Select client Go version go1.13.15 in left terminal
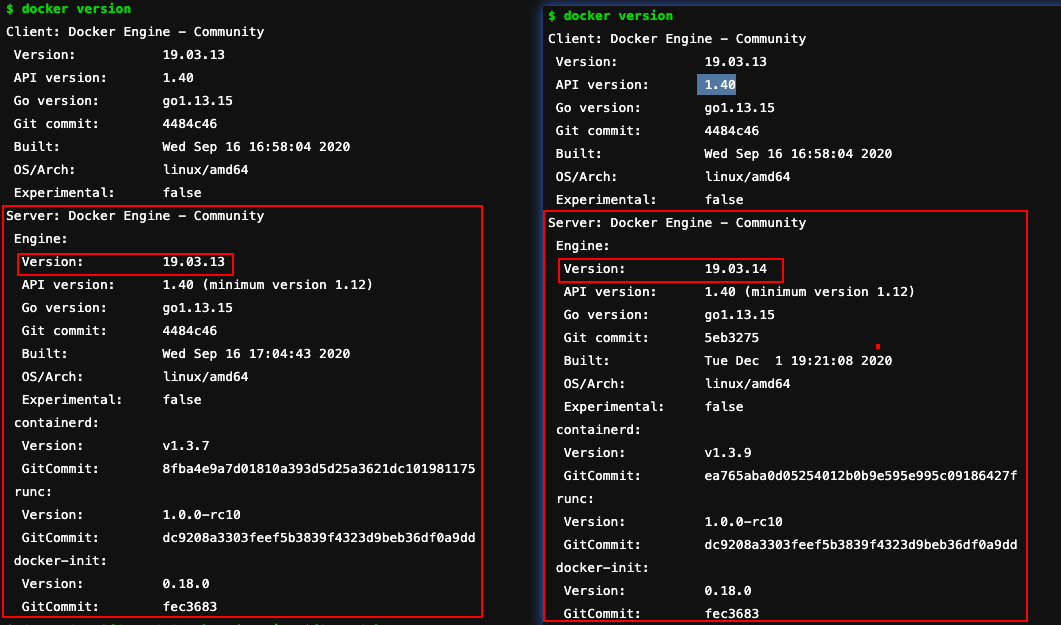The image size is (1061, 625). [x=198, y=101]
